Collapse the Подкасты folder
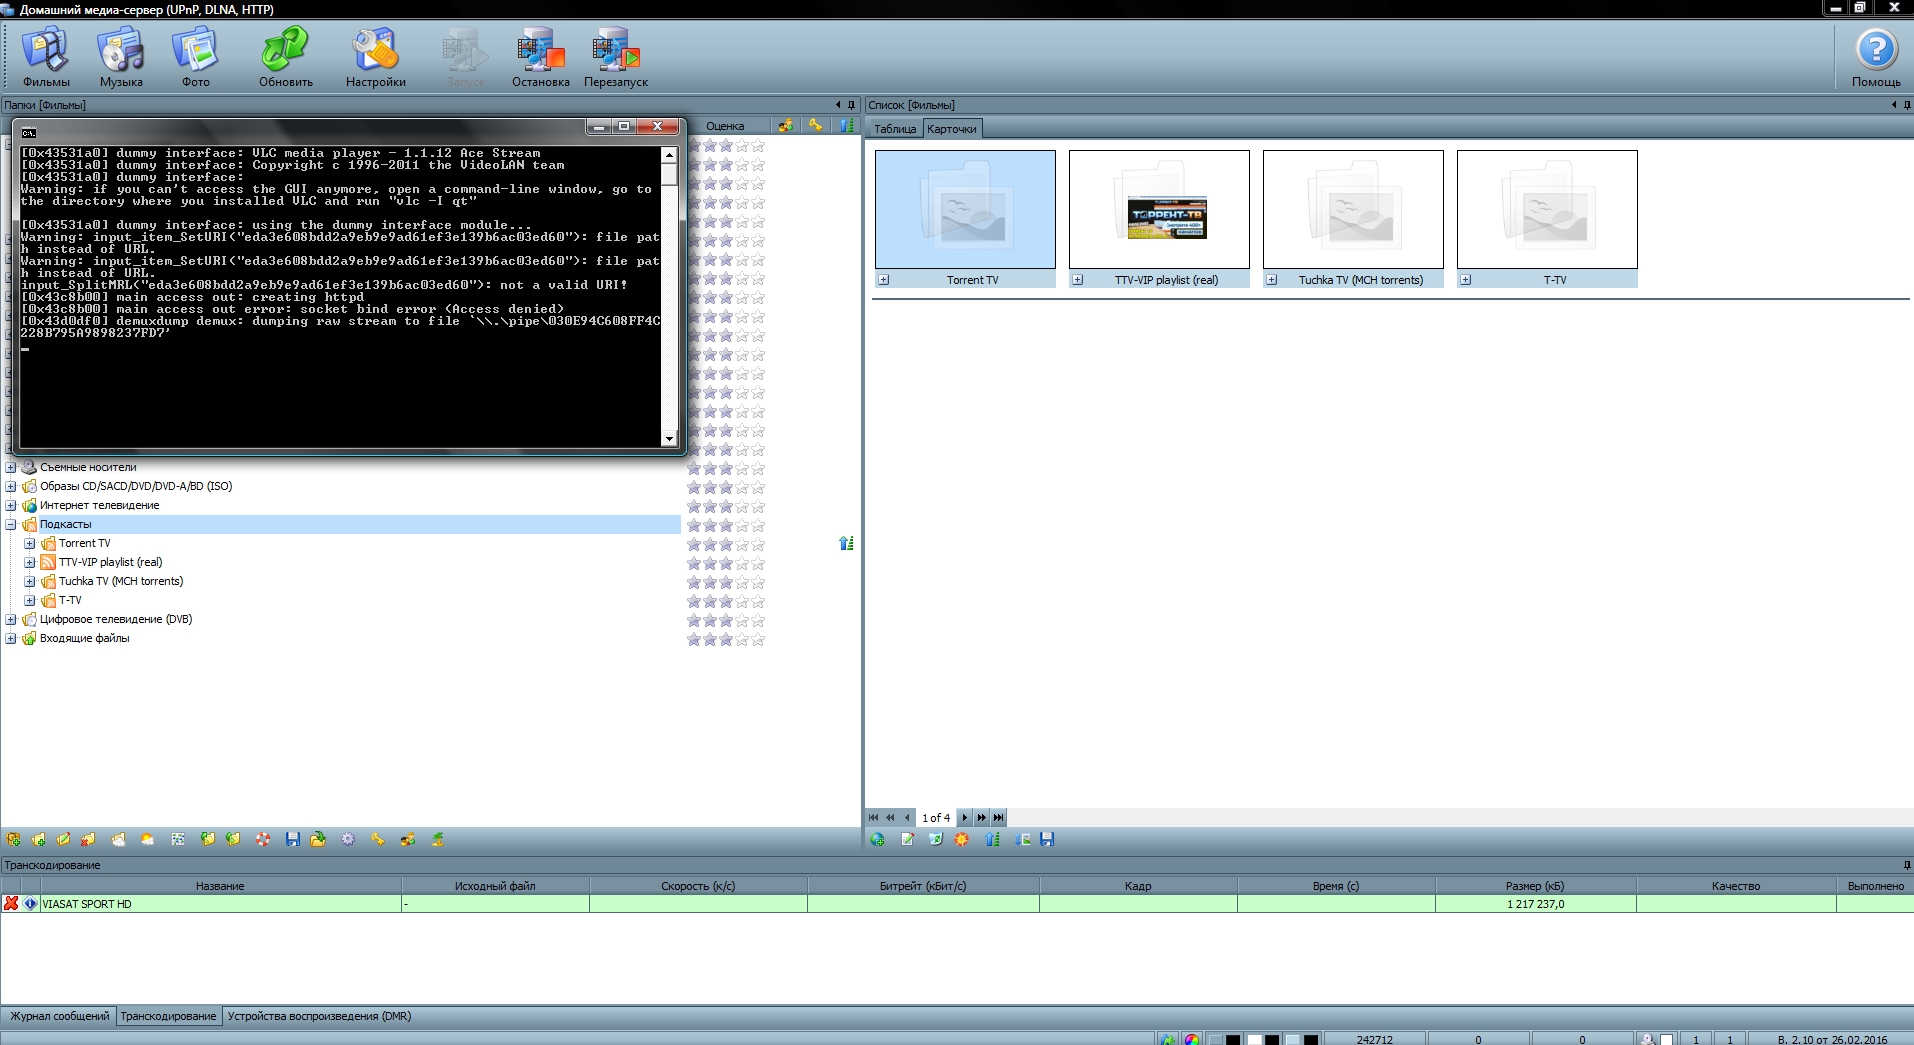Image resolution: width=1914 pixels, height=1045 pixels. 11,525
